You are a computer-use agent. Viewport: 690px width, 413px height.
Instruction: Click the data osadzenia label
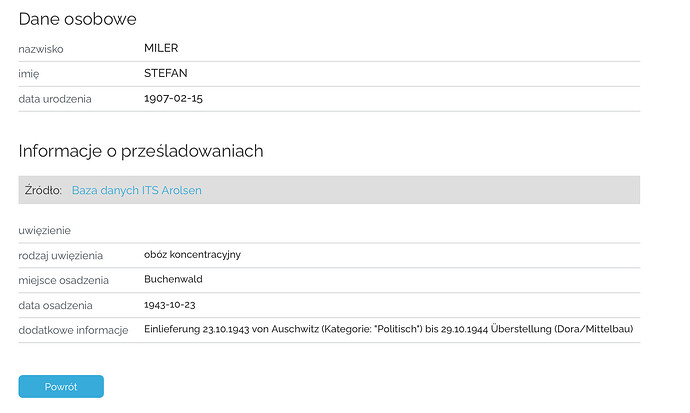point(55,305)
